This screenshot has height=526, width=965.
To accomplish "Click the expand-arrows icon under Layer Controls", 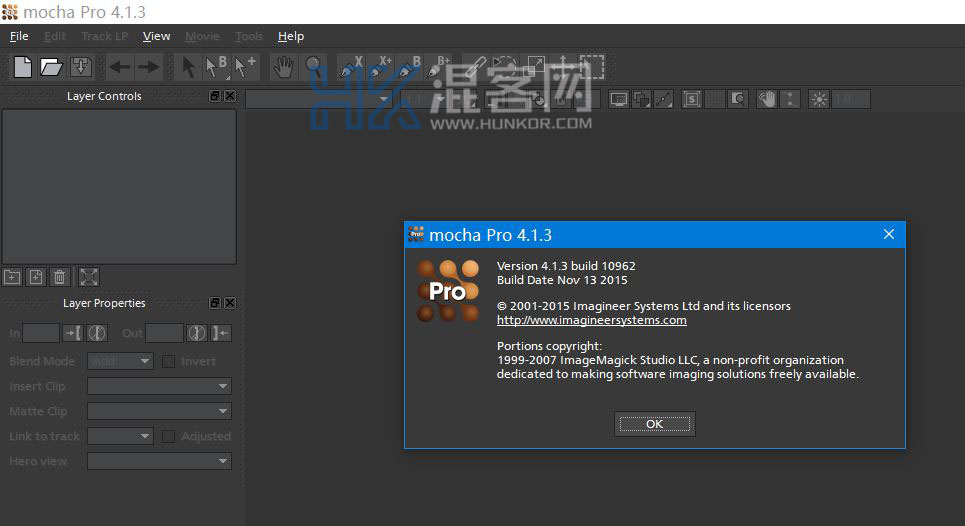I will (x=89, y=277).
